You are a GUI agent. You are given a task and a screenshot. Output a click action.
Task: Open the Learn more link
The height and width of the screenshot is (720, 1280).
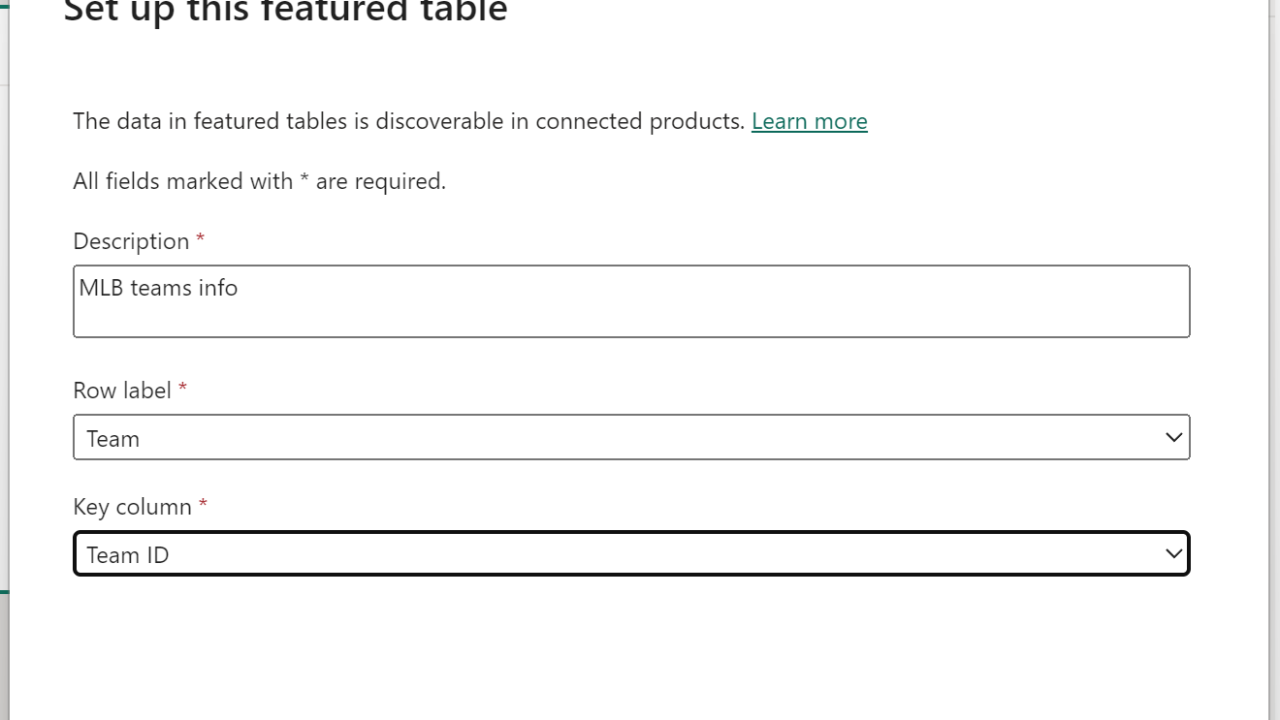tap(809, 122)
